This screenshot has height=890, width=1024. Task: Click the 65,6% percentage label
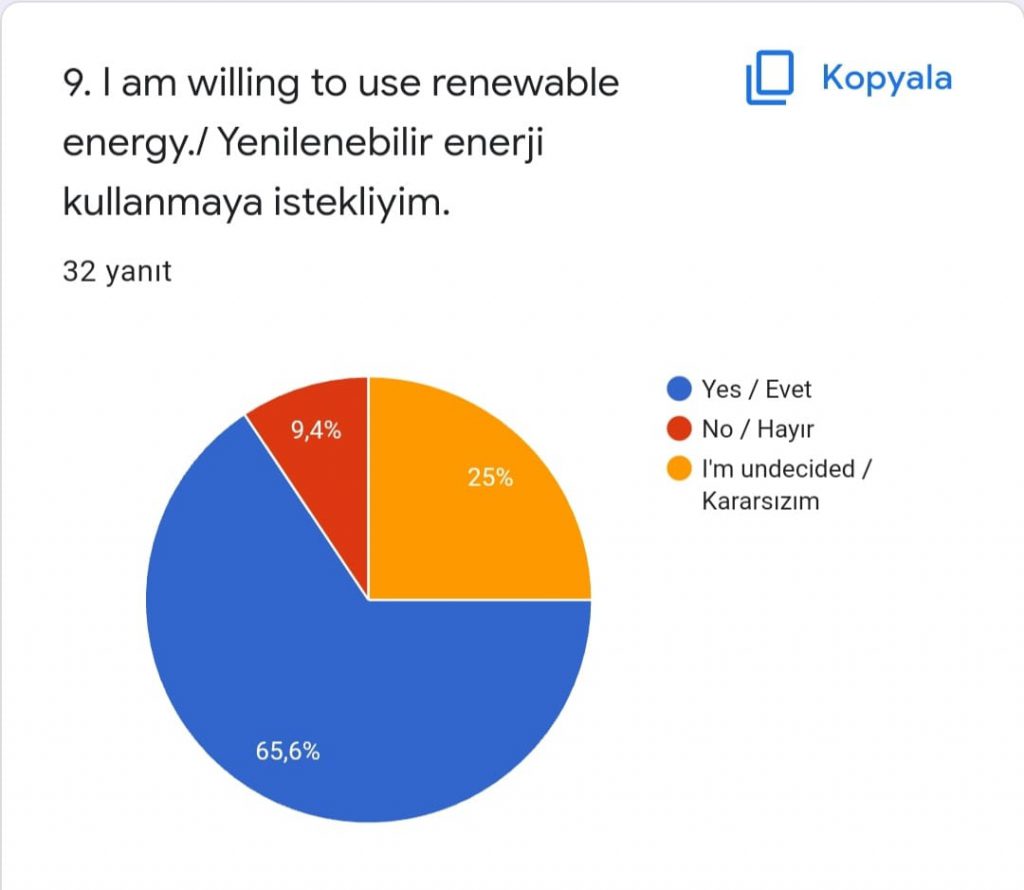click(x=288, y=753)
